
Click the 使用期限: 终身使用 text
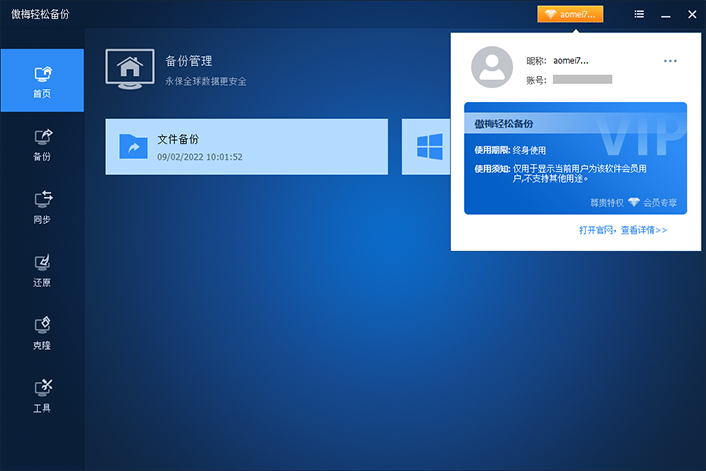510,150
